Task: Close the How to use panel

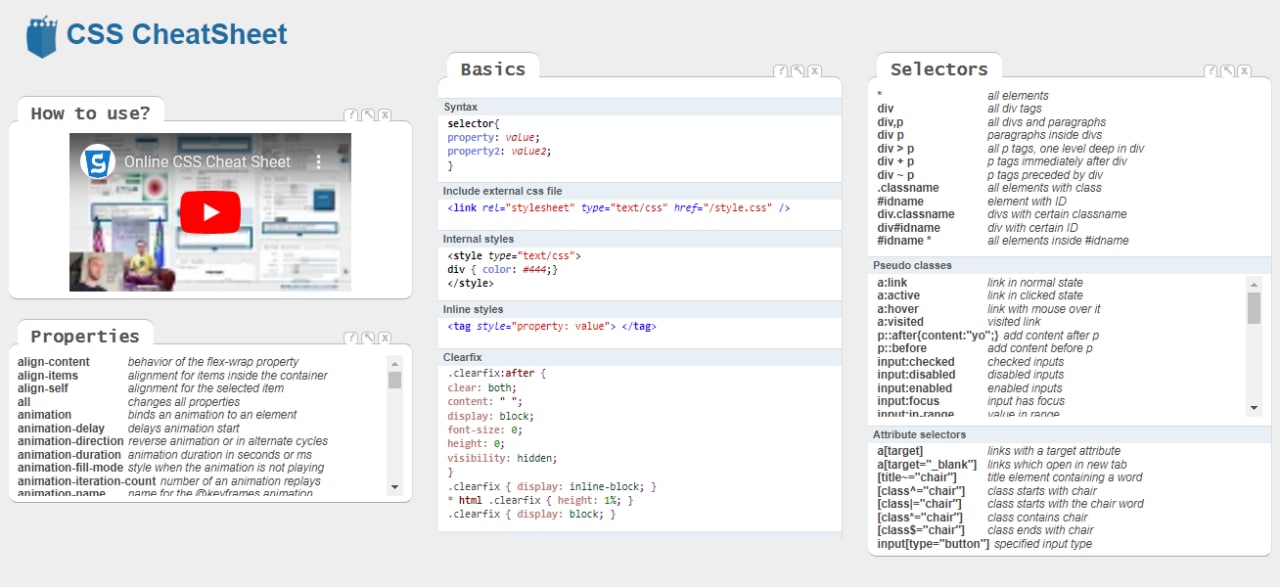Action: point(385,116)
